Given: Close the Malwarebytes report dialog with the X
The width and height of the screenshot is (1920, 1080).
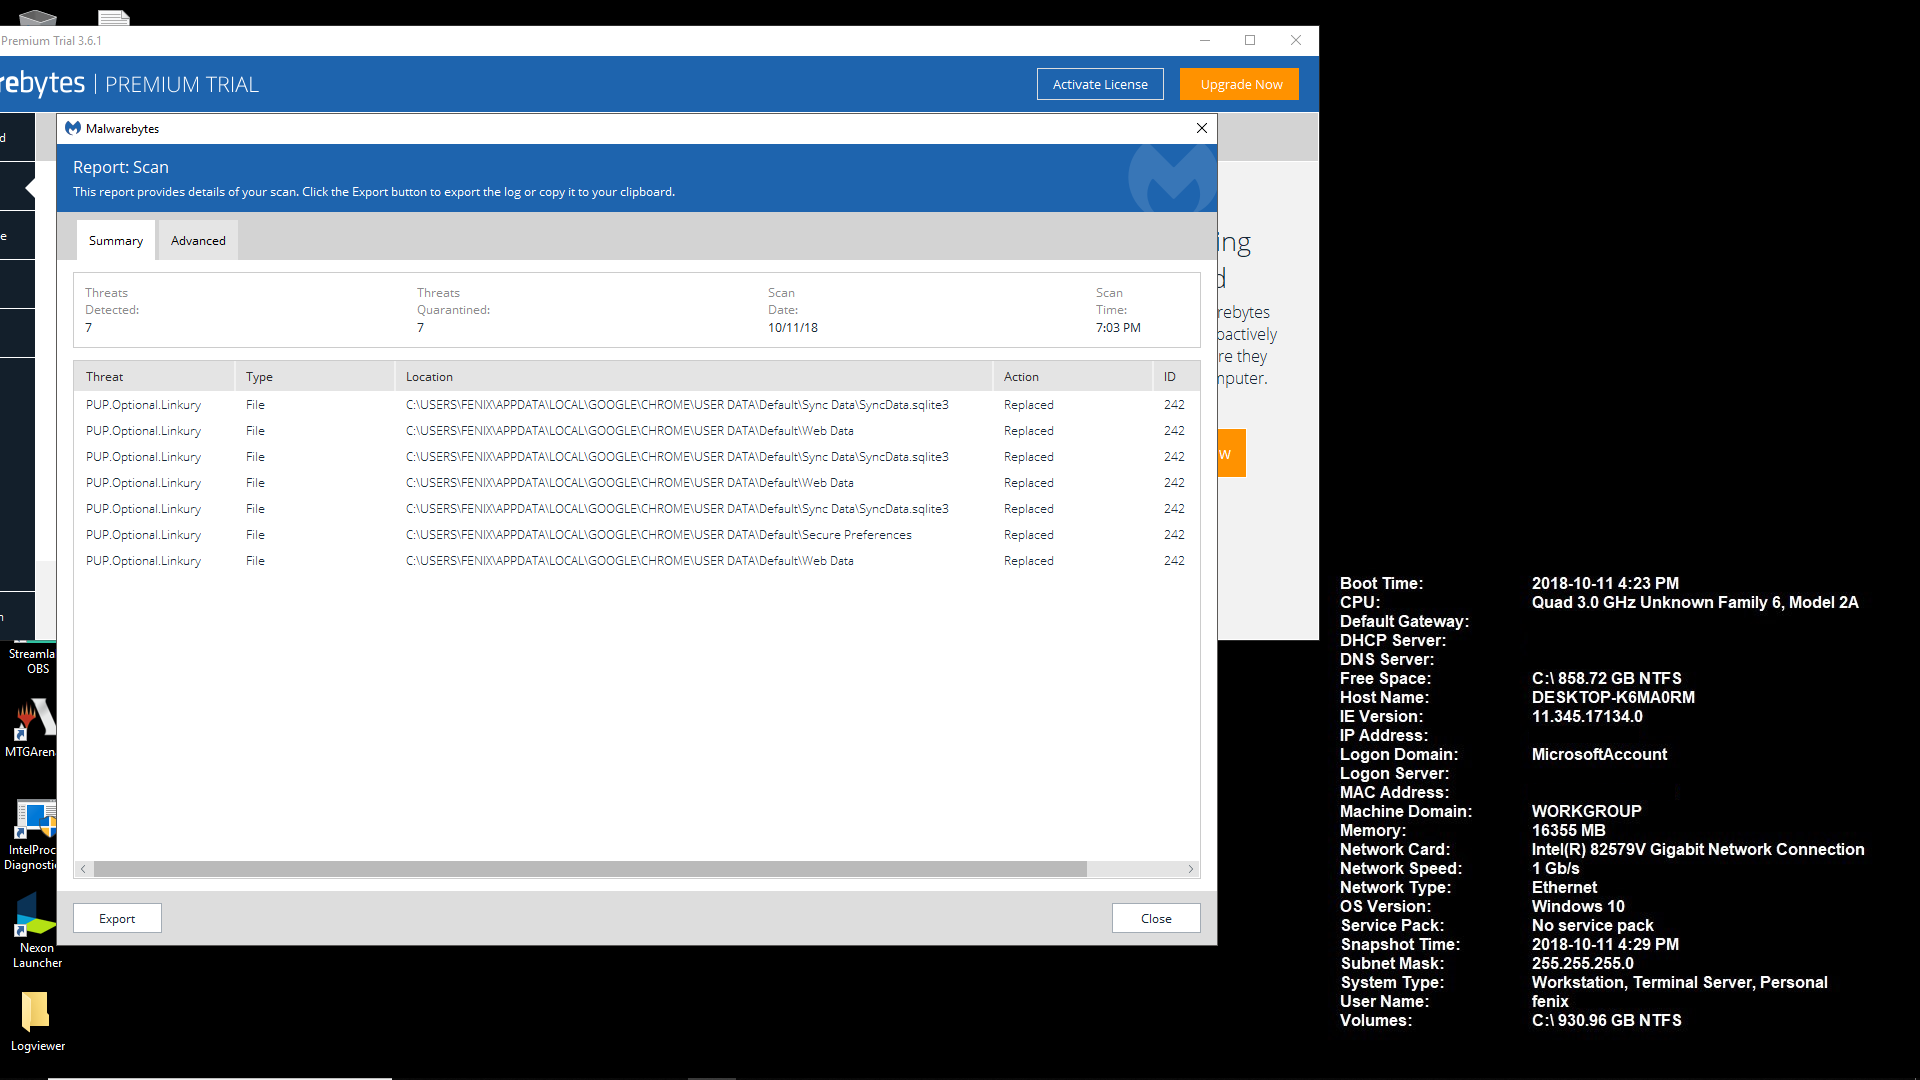Looking at the screenshot, I should 1202,128.
